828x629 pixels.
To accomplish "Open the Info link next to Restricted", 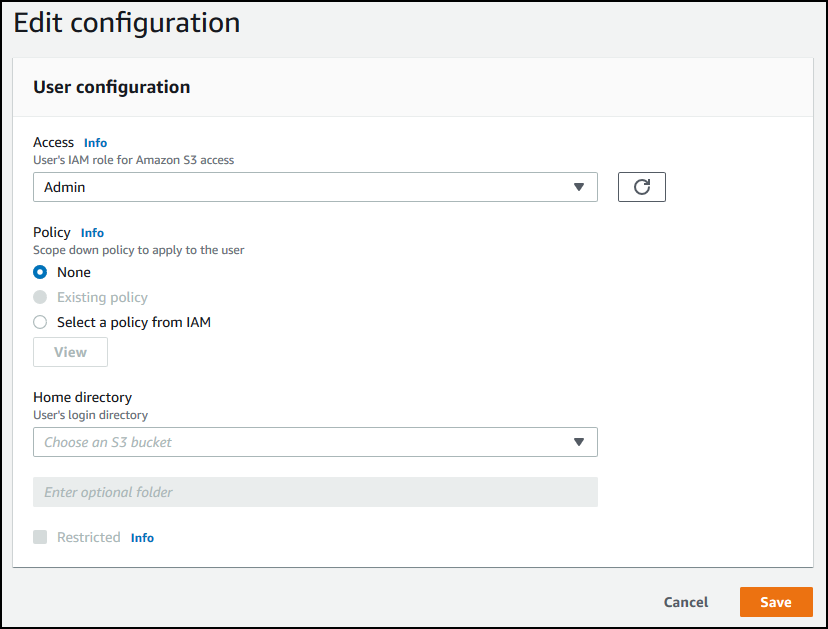I will (142, 537).
